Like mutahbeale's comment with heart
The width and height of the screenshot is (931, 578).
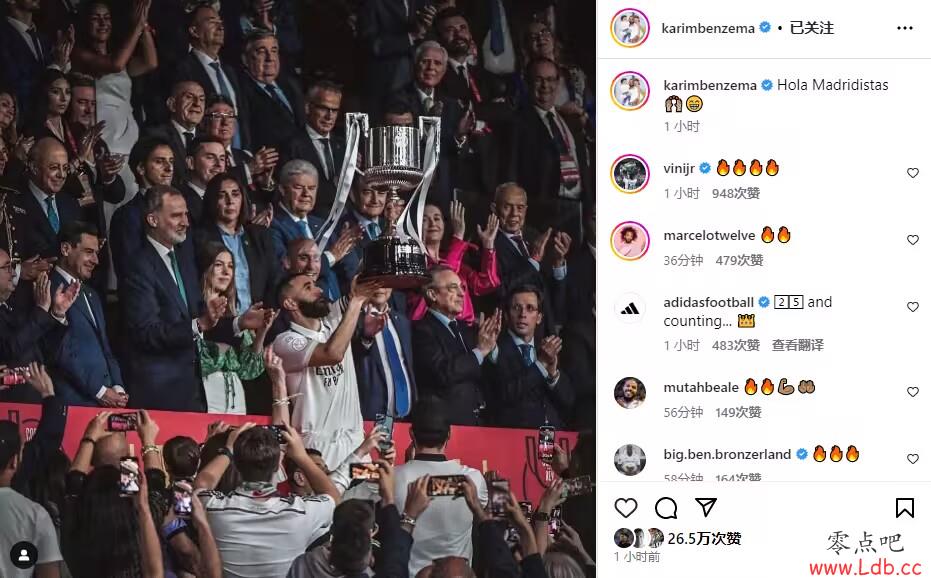click(x=913, y=392)
